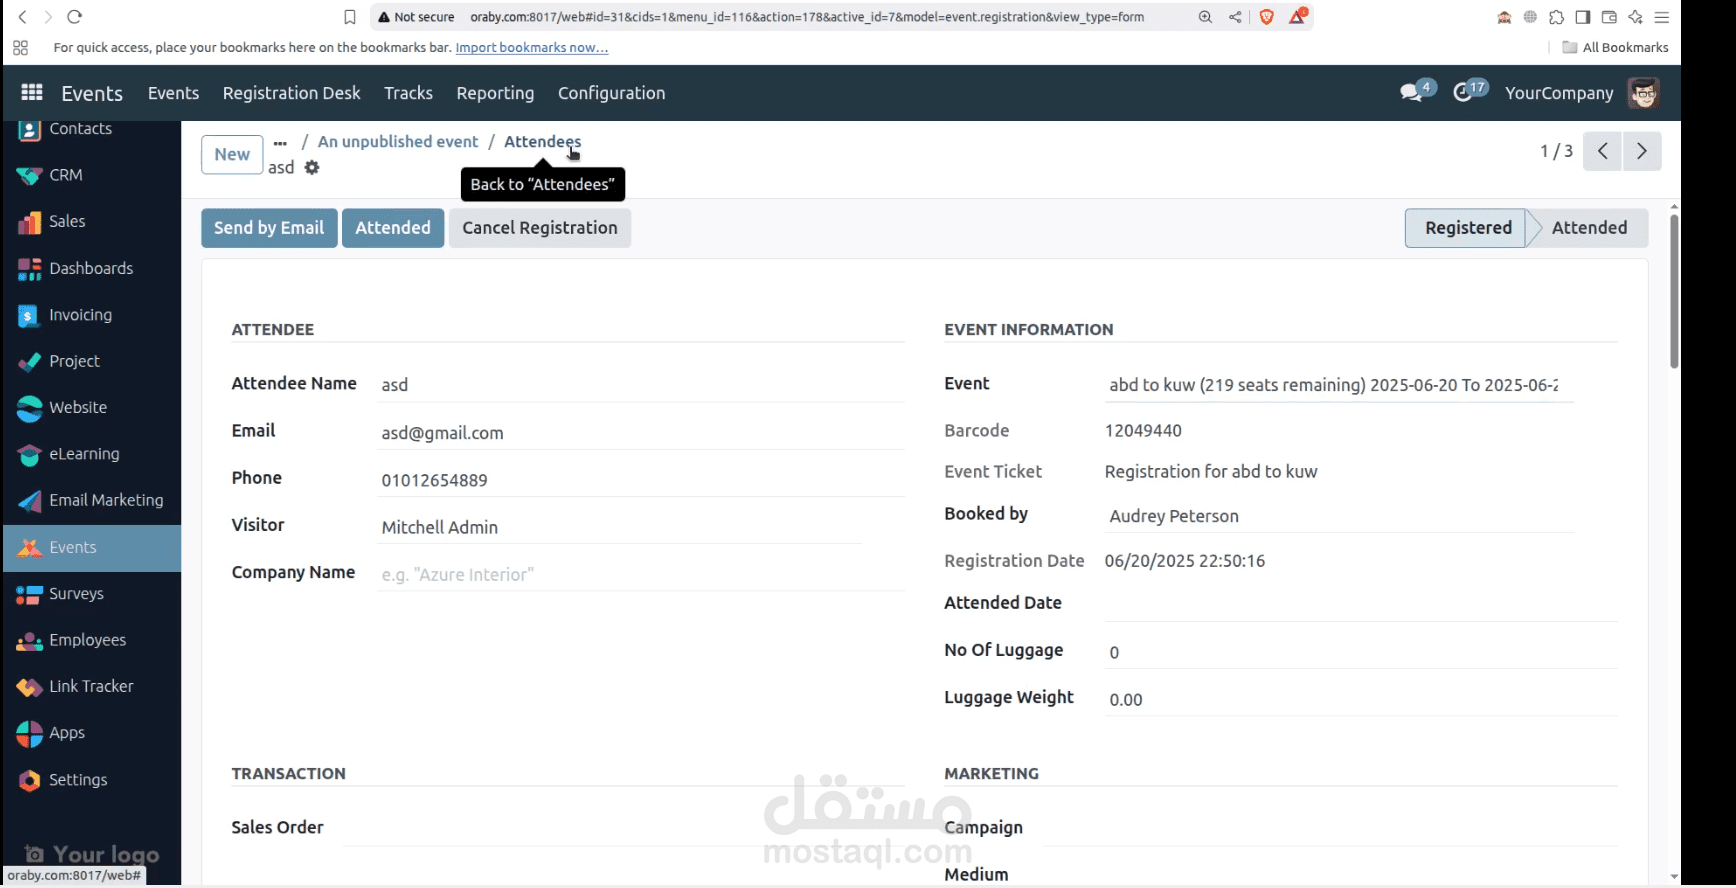Edit the No Of Luggage field
Viewport: 1736px width, 888px height.
pos(1360,652)
